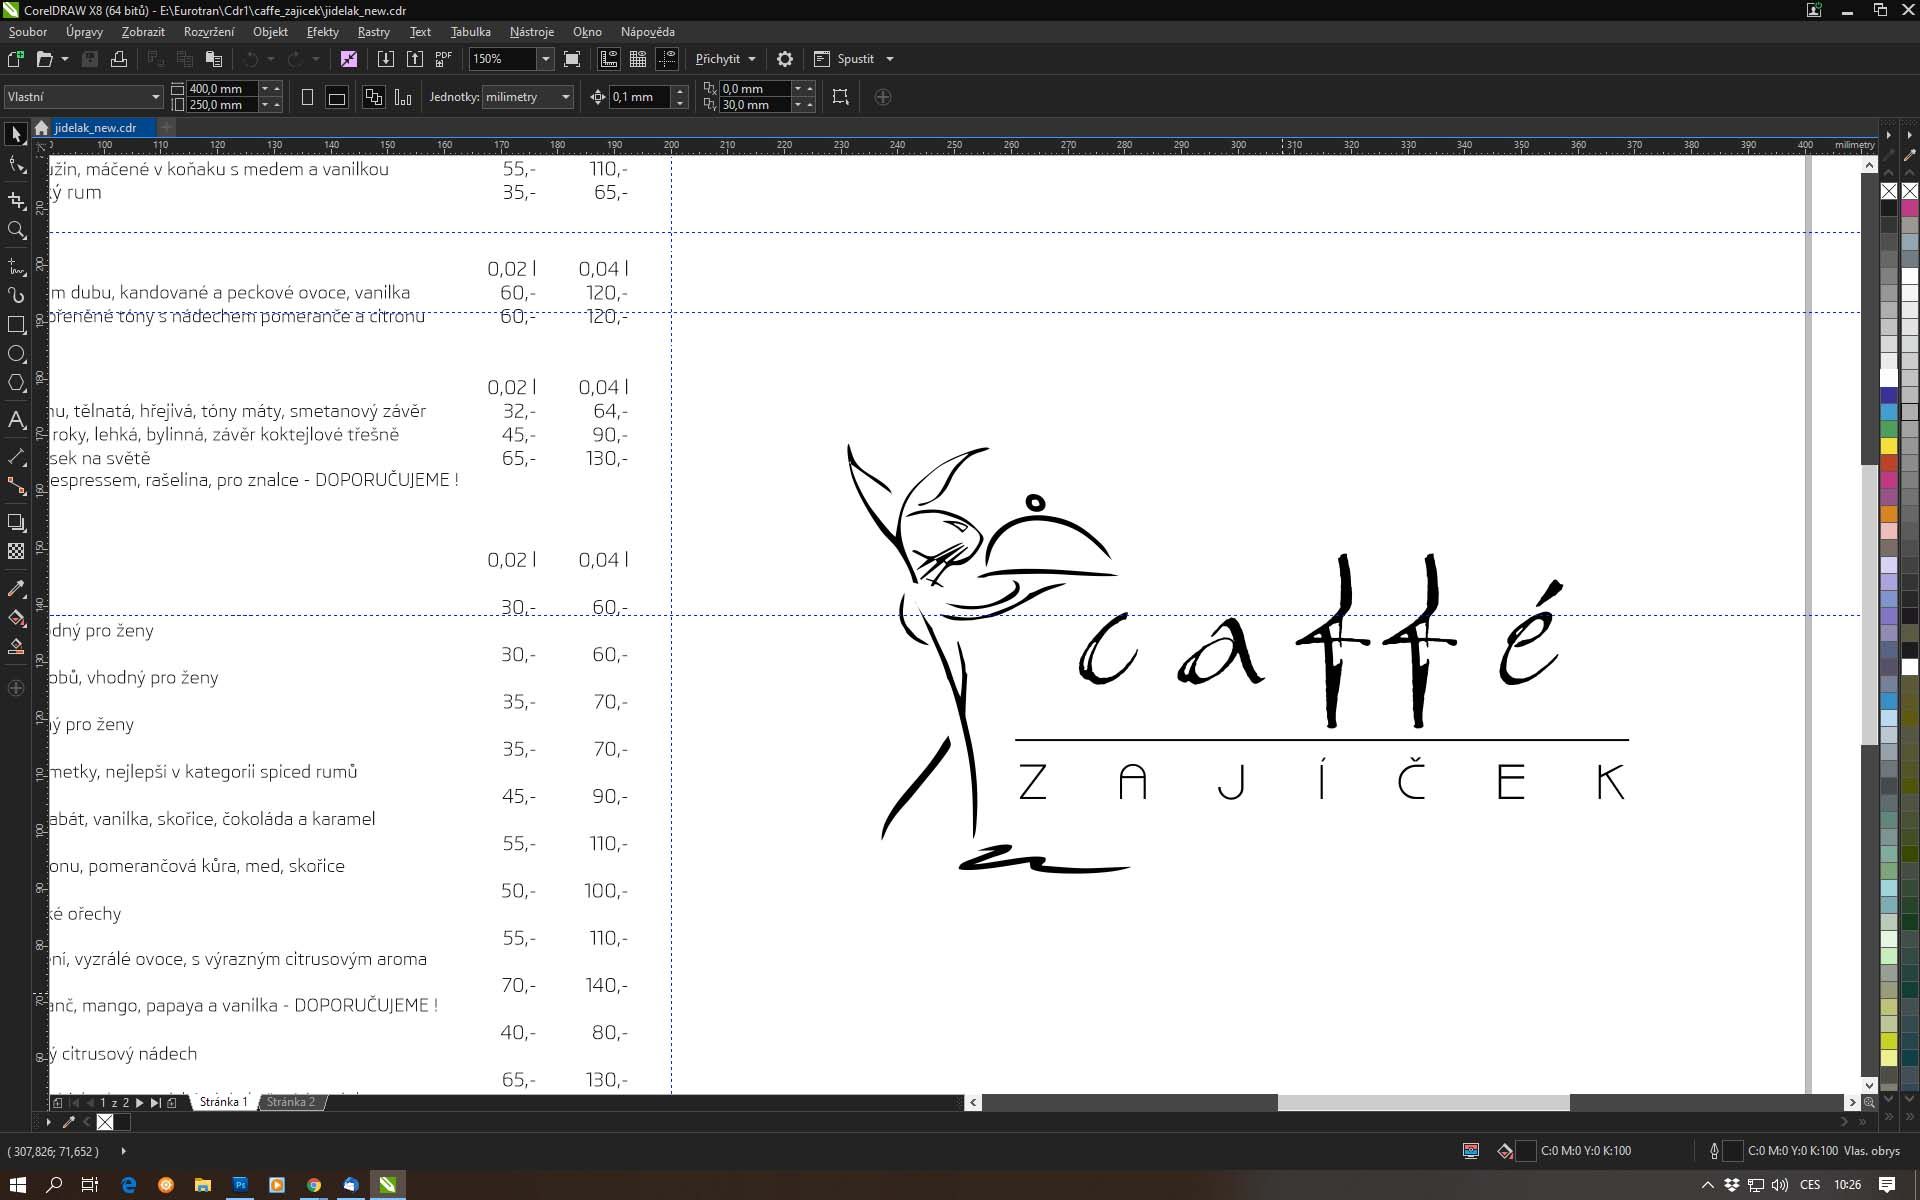Viewport: 1920px width, 1200px height.
Task: Expand the Jednotky units dropdown
Action: click(565, 97)
